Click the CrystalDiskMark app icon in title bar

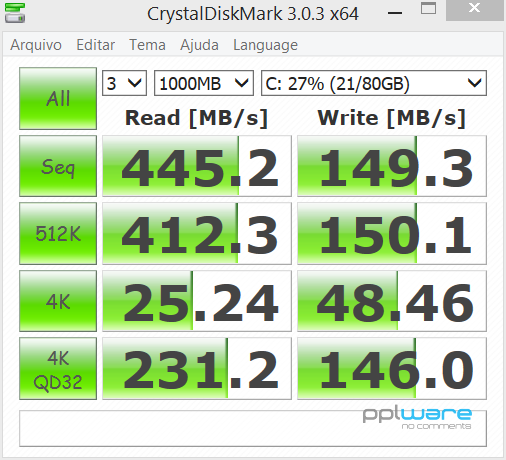(x=15, y=13)
